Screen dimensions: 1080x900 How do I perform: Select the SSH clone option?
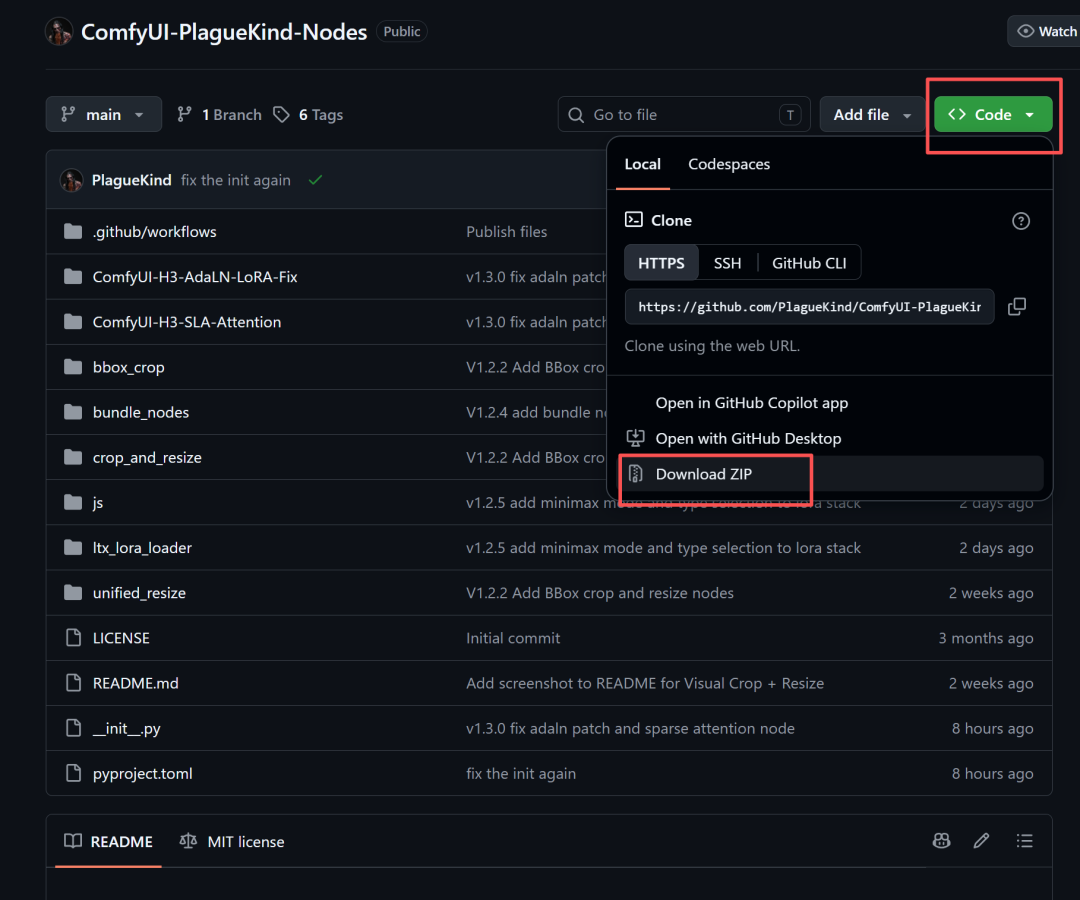[727, 263]
